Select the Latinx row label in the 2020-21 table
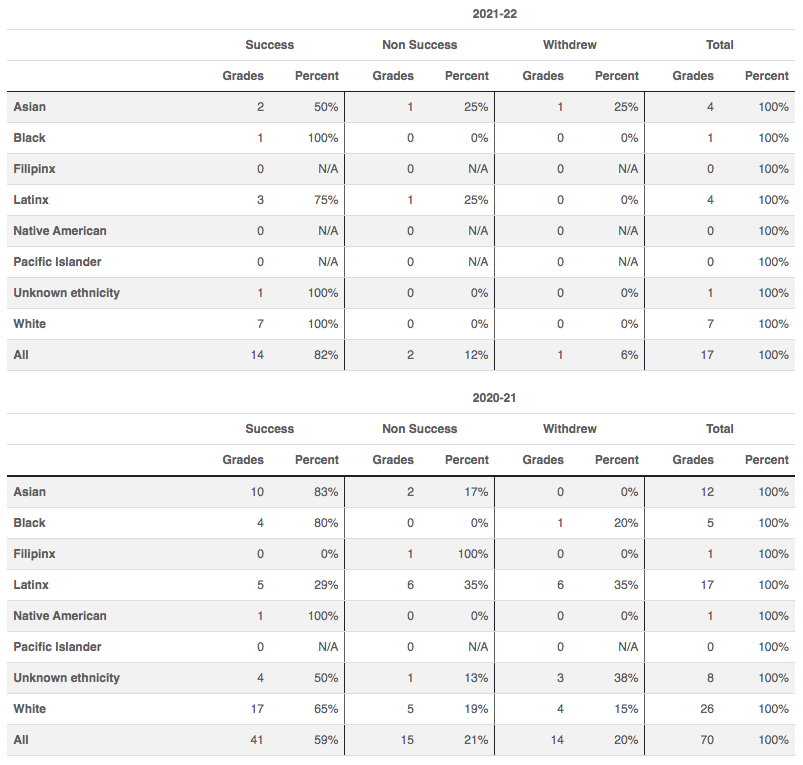This screenshot has width=803, height=765. (31, 585)
